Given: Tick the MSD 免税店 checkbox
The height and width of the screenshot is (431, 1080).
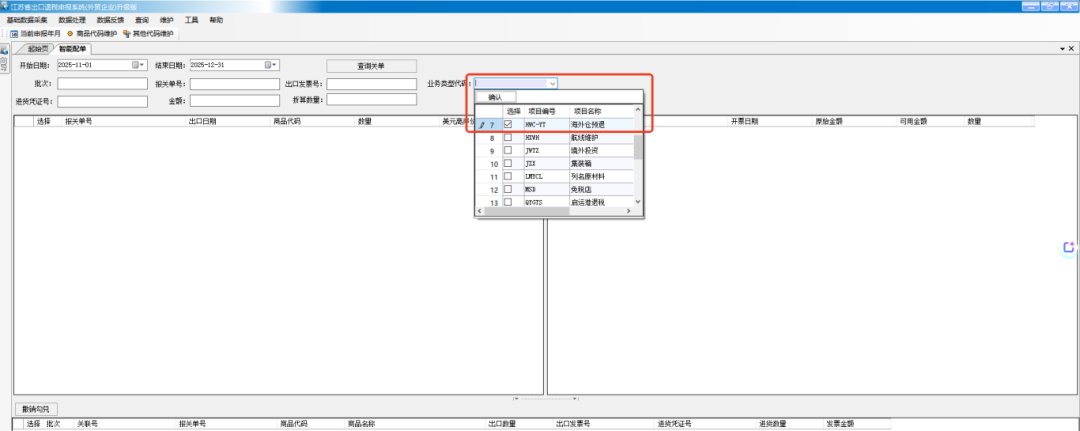Looking at the screenshot, I should pos(508,189).
